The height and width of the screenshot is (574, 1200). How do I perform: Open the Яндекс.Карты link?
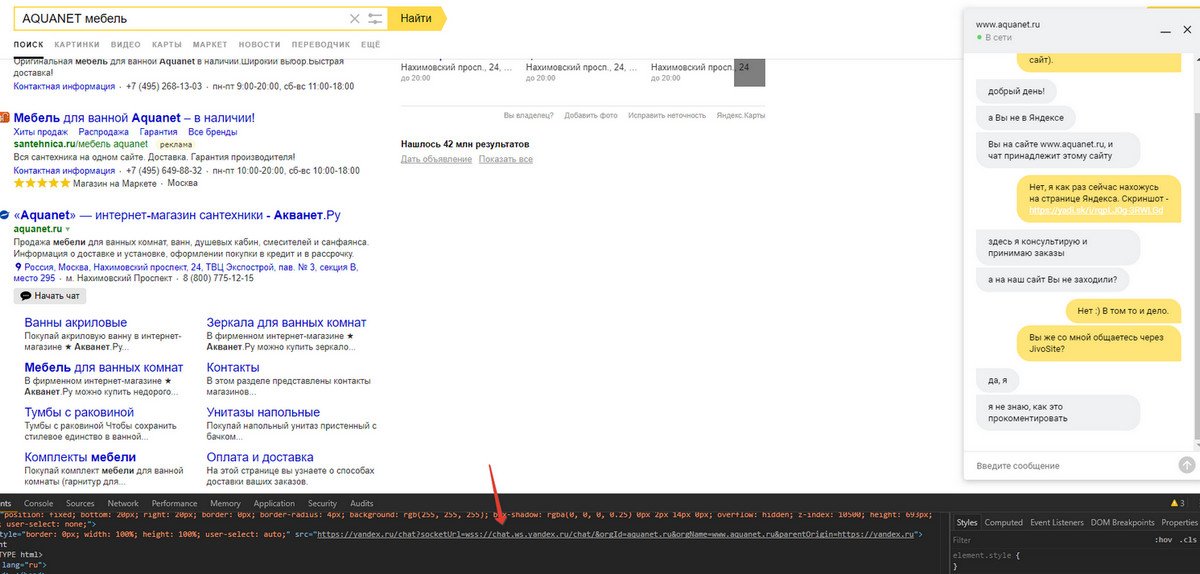[741, 116]
